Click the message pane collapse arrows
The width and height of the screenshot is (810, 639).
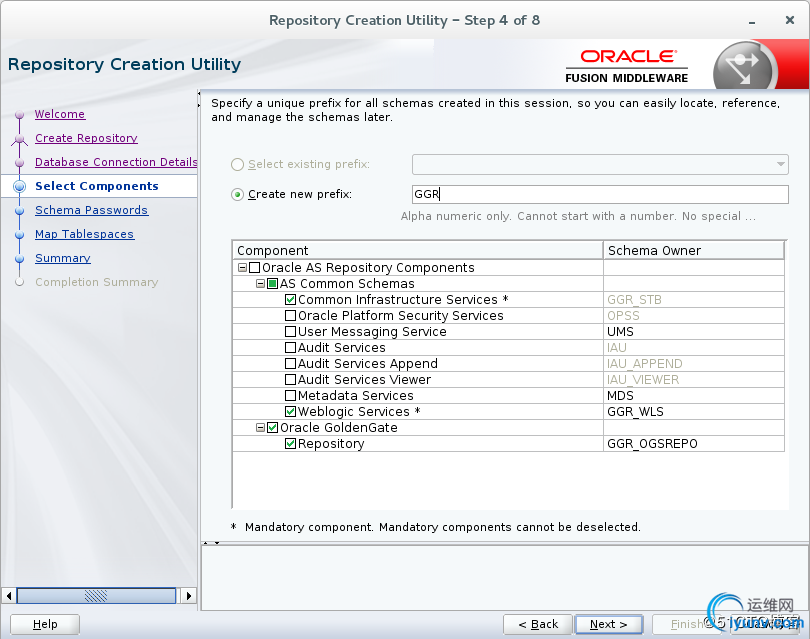pos(211,543)
